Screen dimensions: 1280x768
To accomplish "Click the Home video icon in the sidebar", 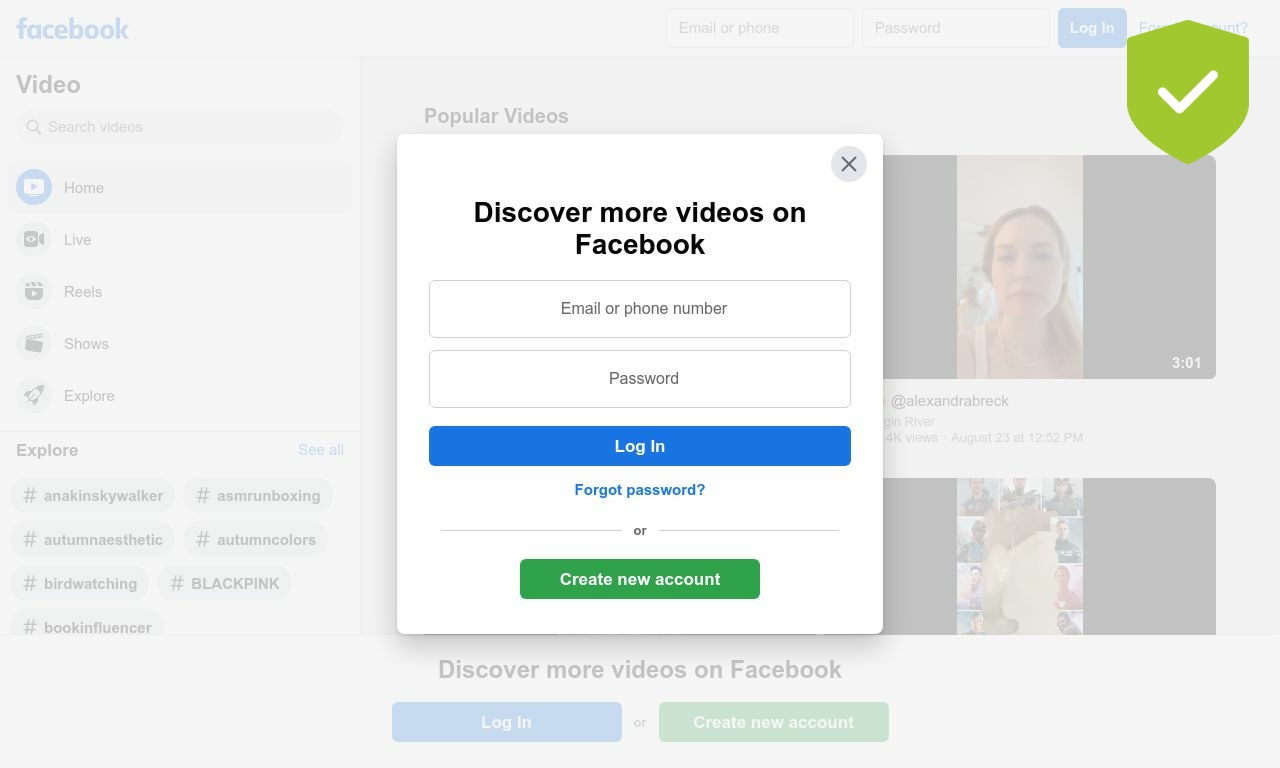I will click(x=34, y=187).
